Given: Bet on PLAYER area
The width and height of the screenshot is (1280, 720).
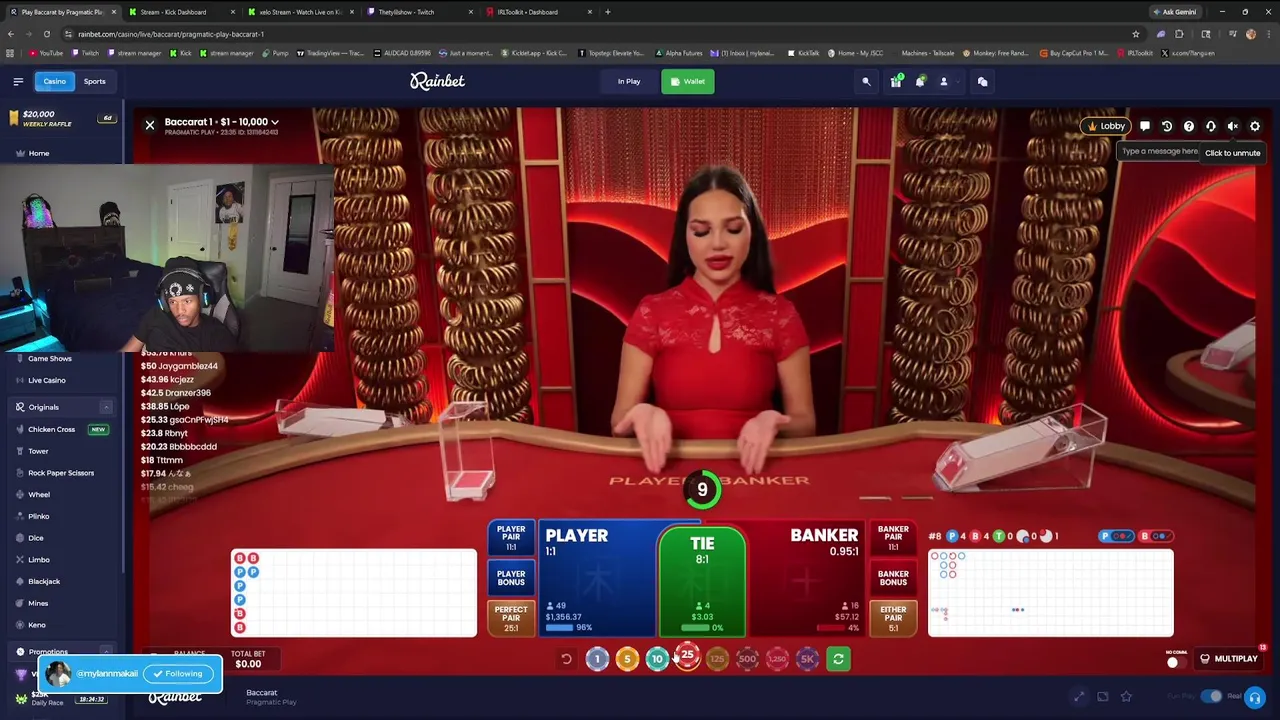Looking at the screenshot, I should point(597,578).
